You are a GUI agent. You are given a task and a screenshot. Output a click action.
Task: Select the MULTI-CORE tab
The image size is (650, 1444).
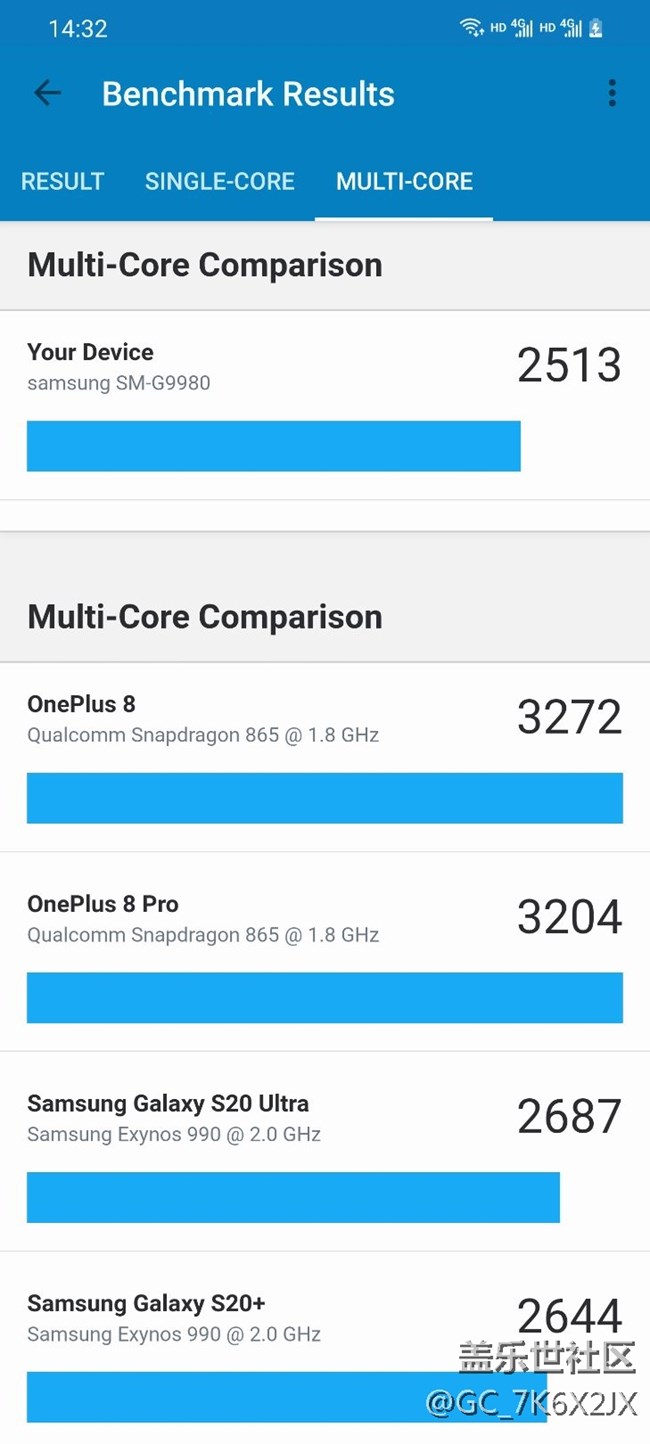(x=404, y=181)
